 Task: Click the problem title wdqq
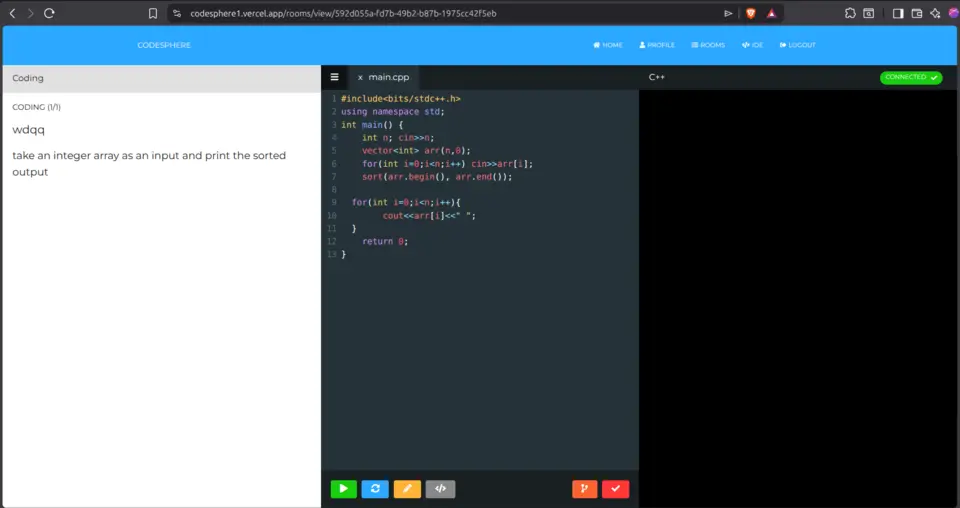pyautogui.click(x=28, y=130)
